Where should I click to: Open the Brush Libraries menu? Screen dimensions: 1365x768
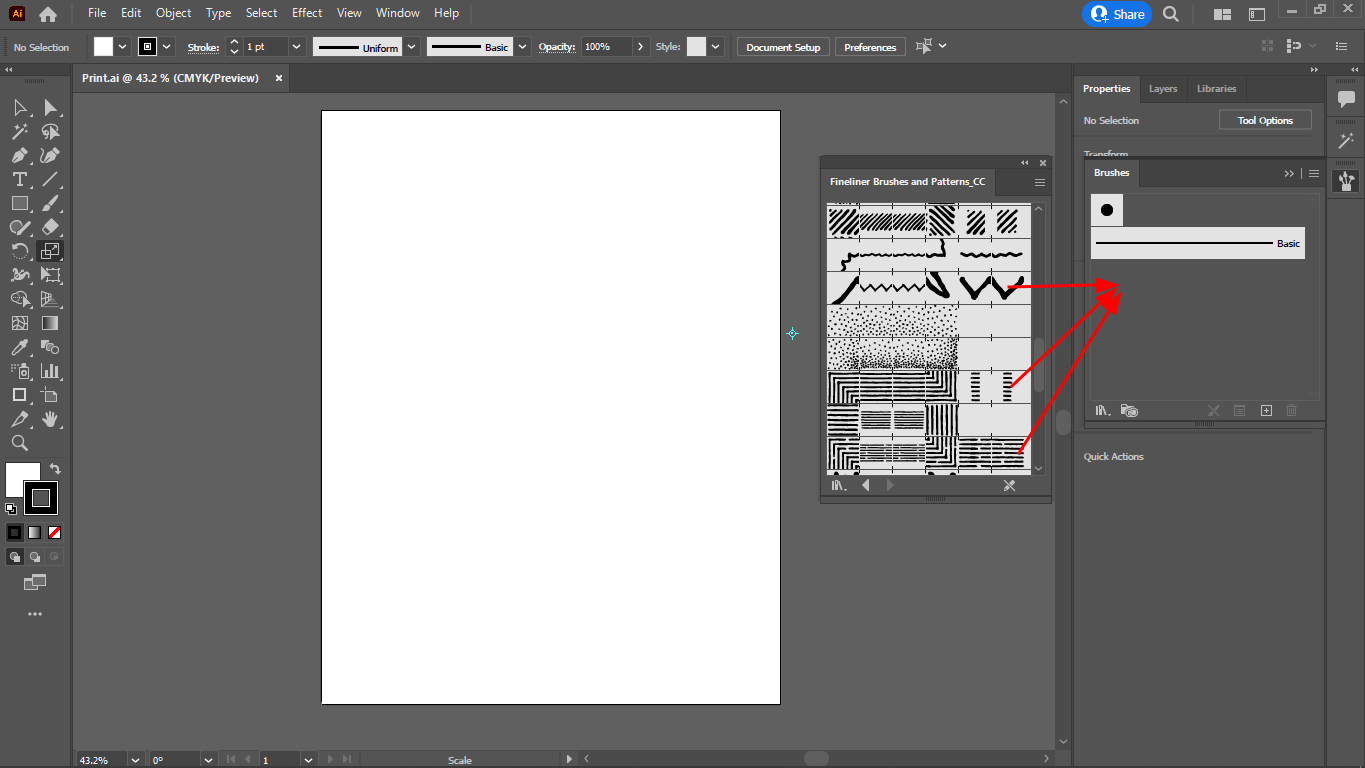click(1102, 410)
